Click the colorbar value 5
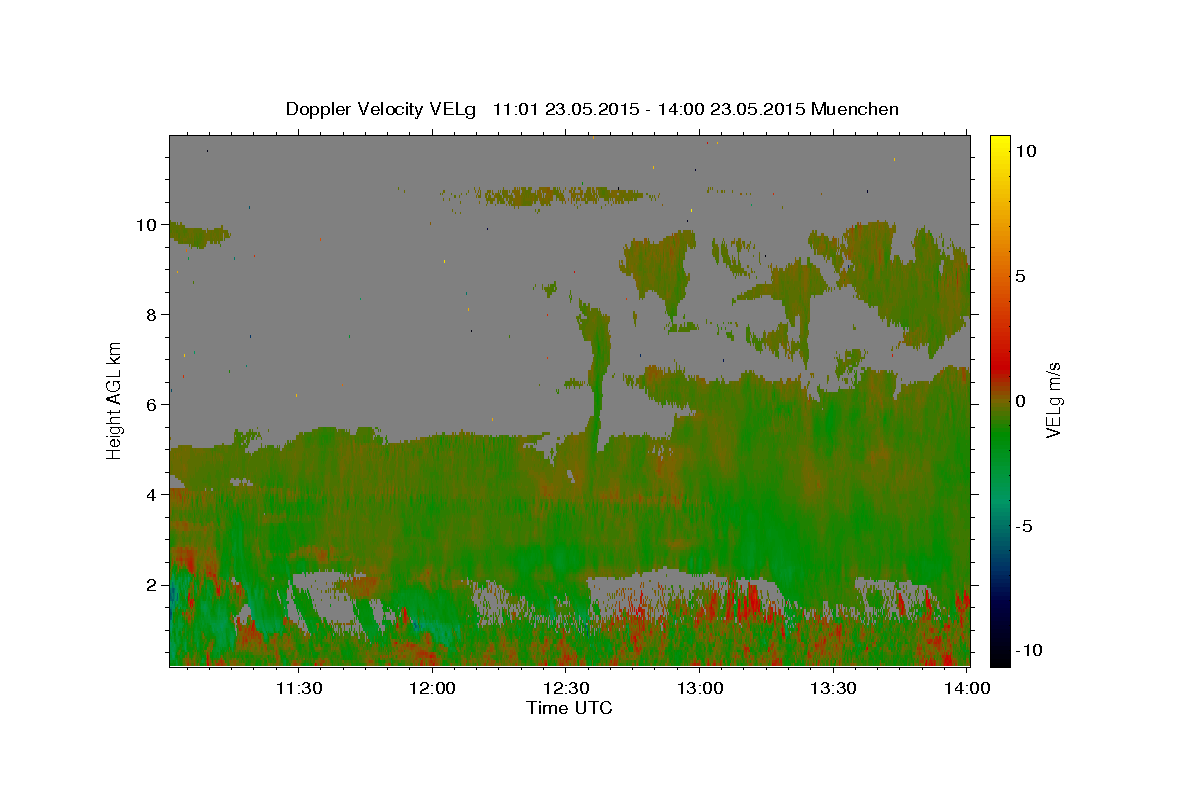This screenshot has width=1200, height=800. click(x=1020, y=276)
